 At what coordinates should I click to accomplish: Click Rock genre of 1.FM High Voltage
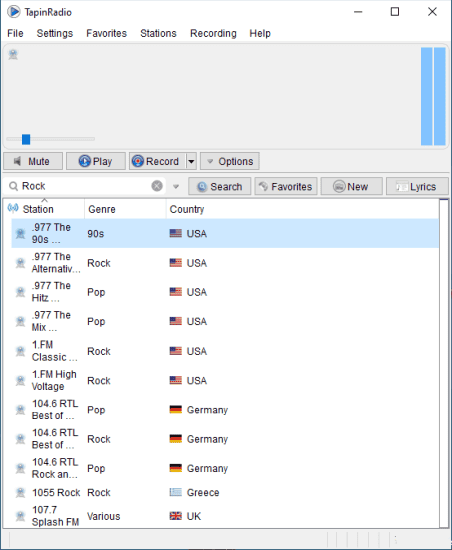click(99, 381)
